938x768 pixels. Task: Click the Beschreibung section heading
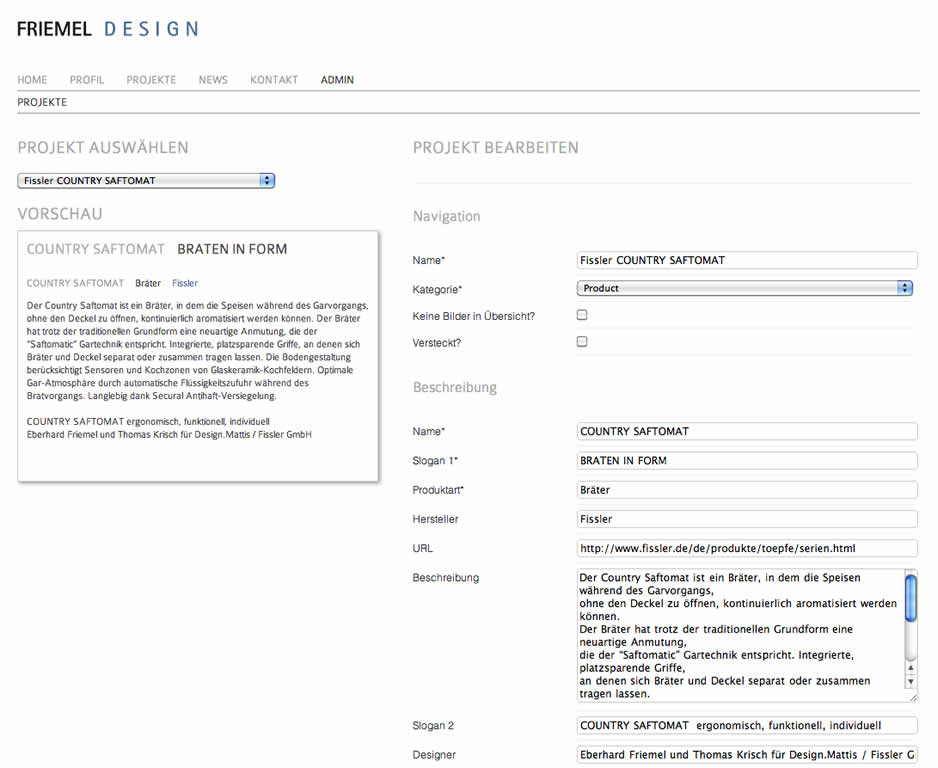point(455,388)
